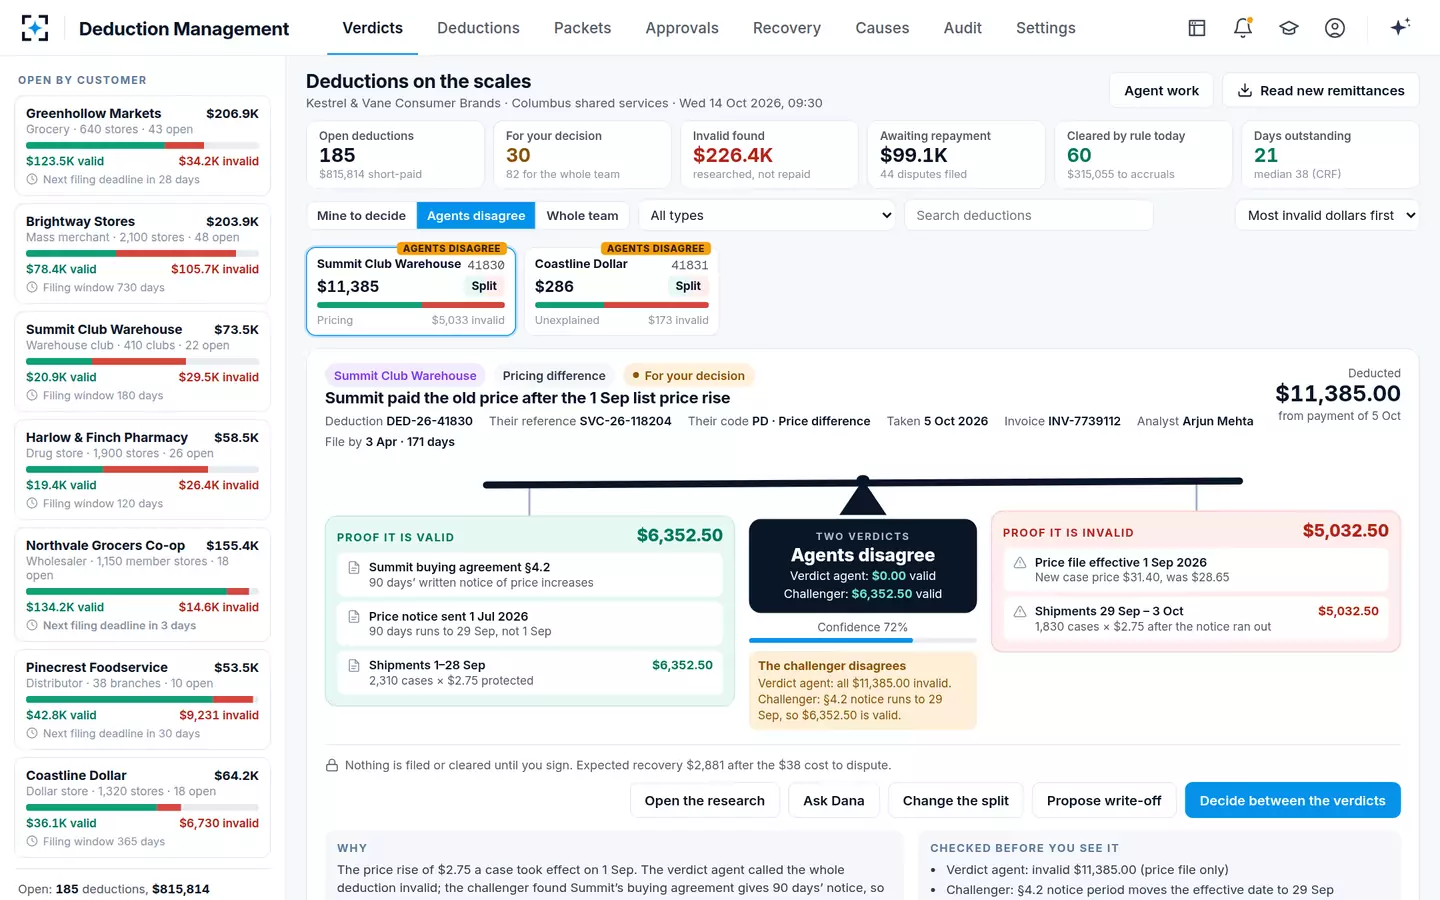Select the Mine to decide filter
The image size is (1440, 900).
point(361,215)
